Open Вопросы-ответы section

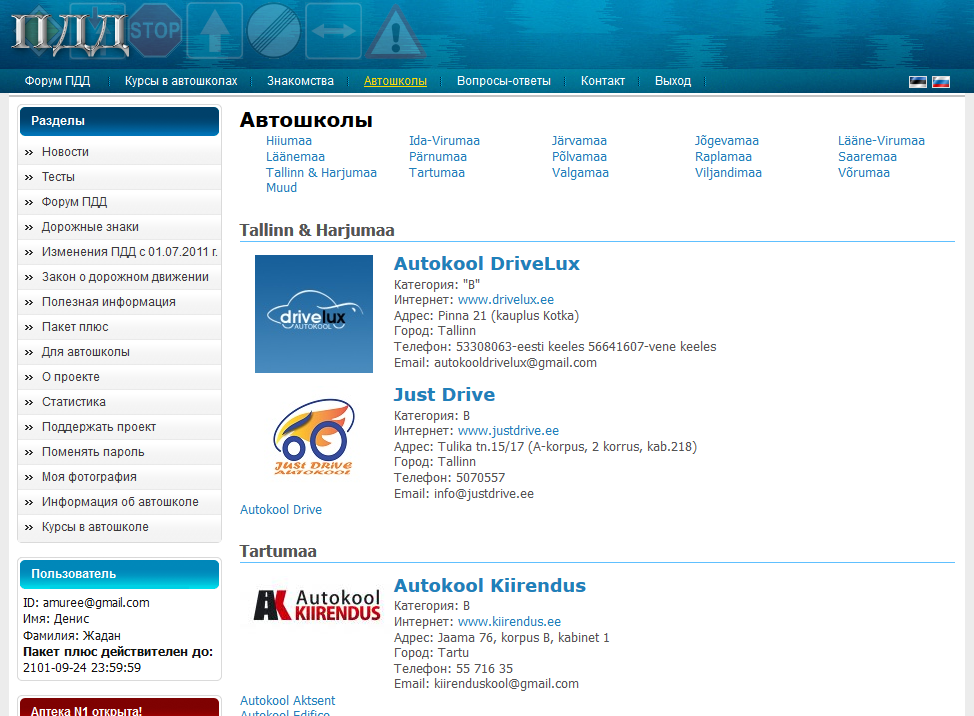504,81
